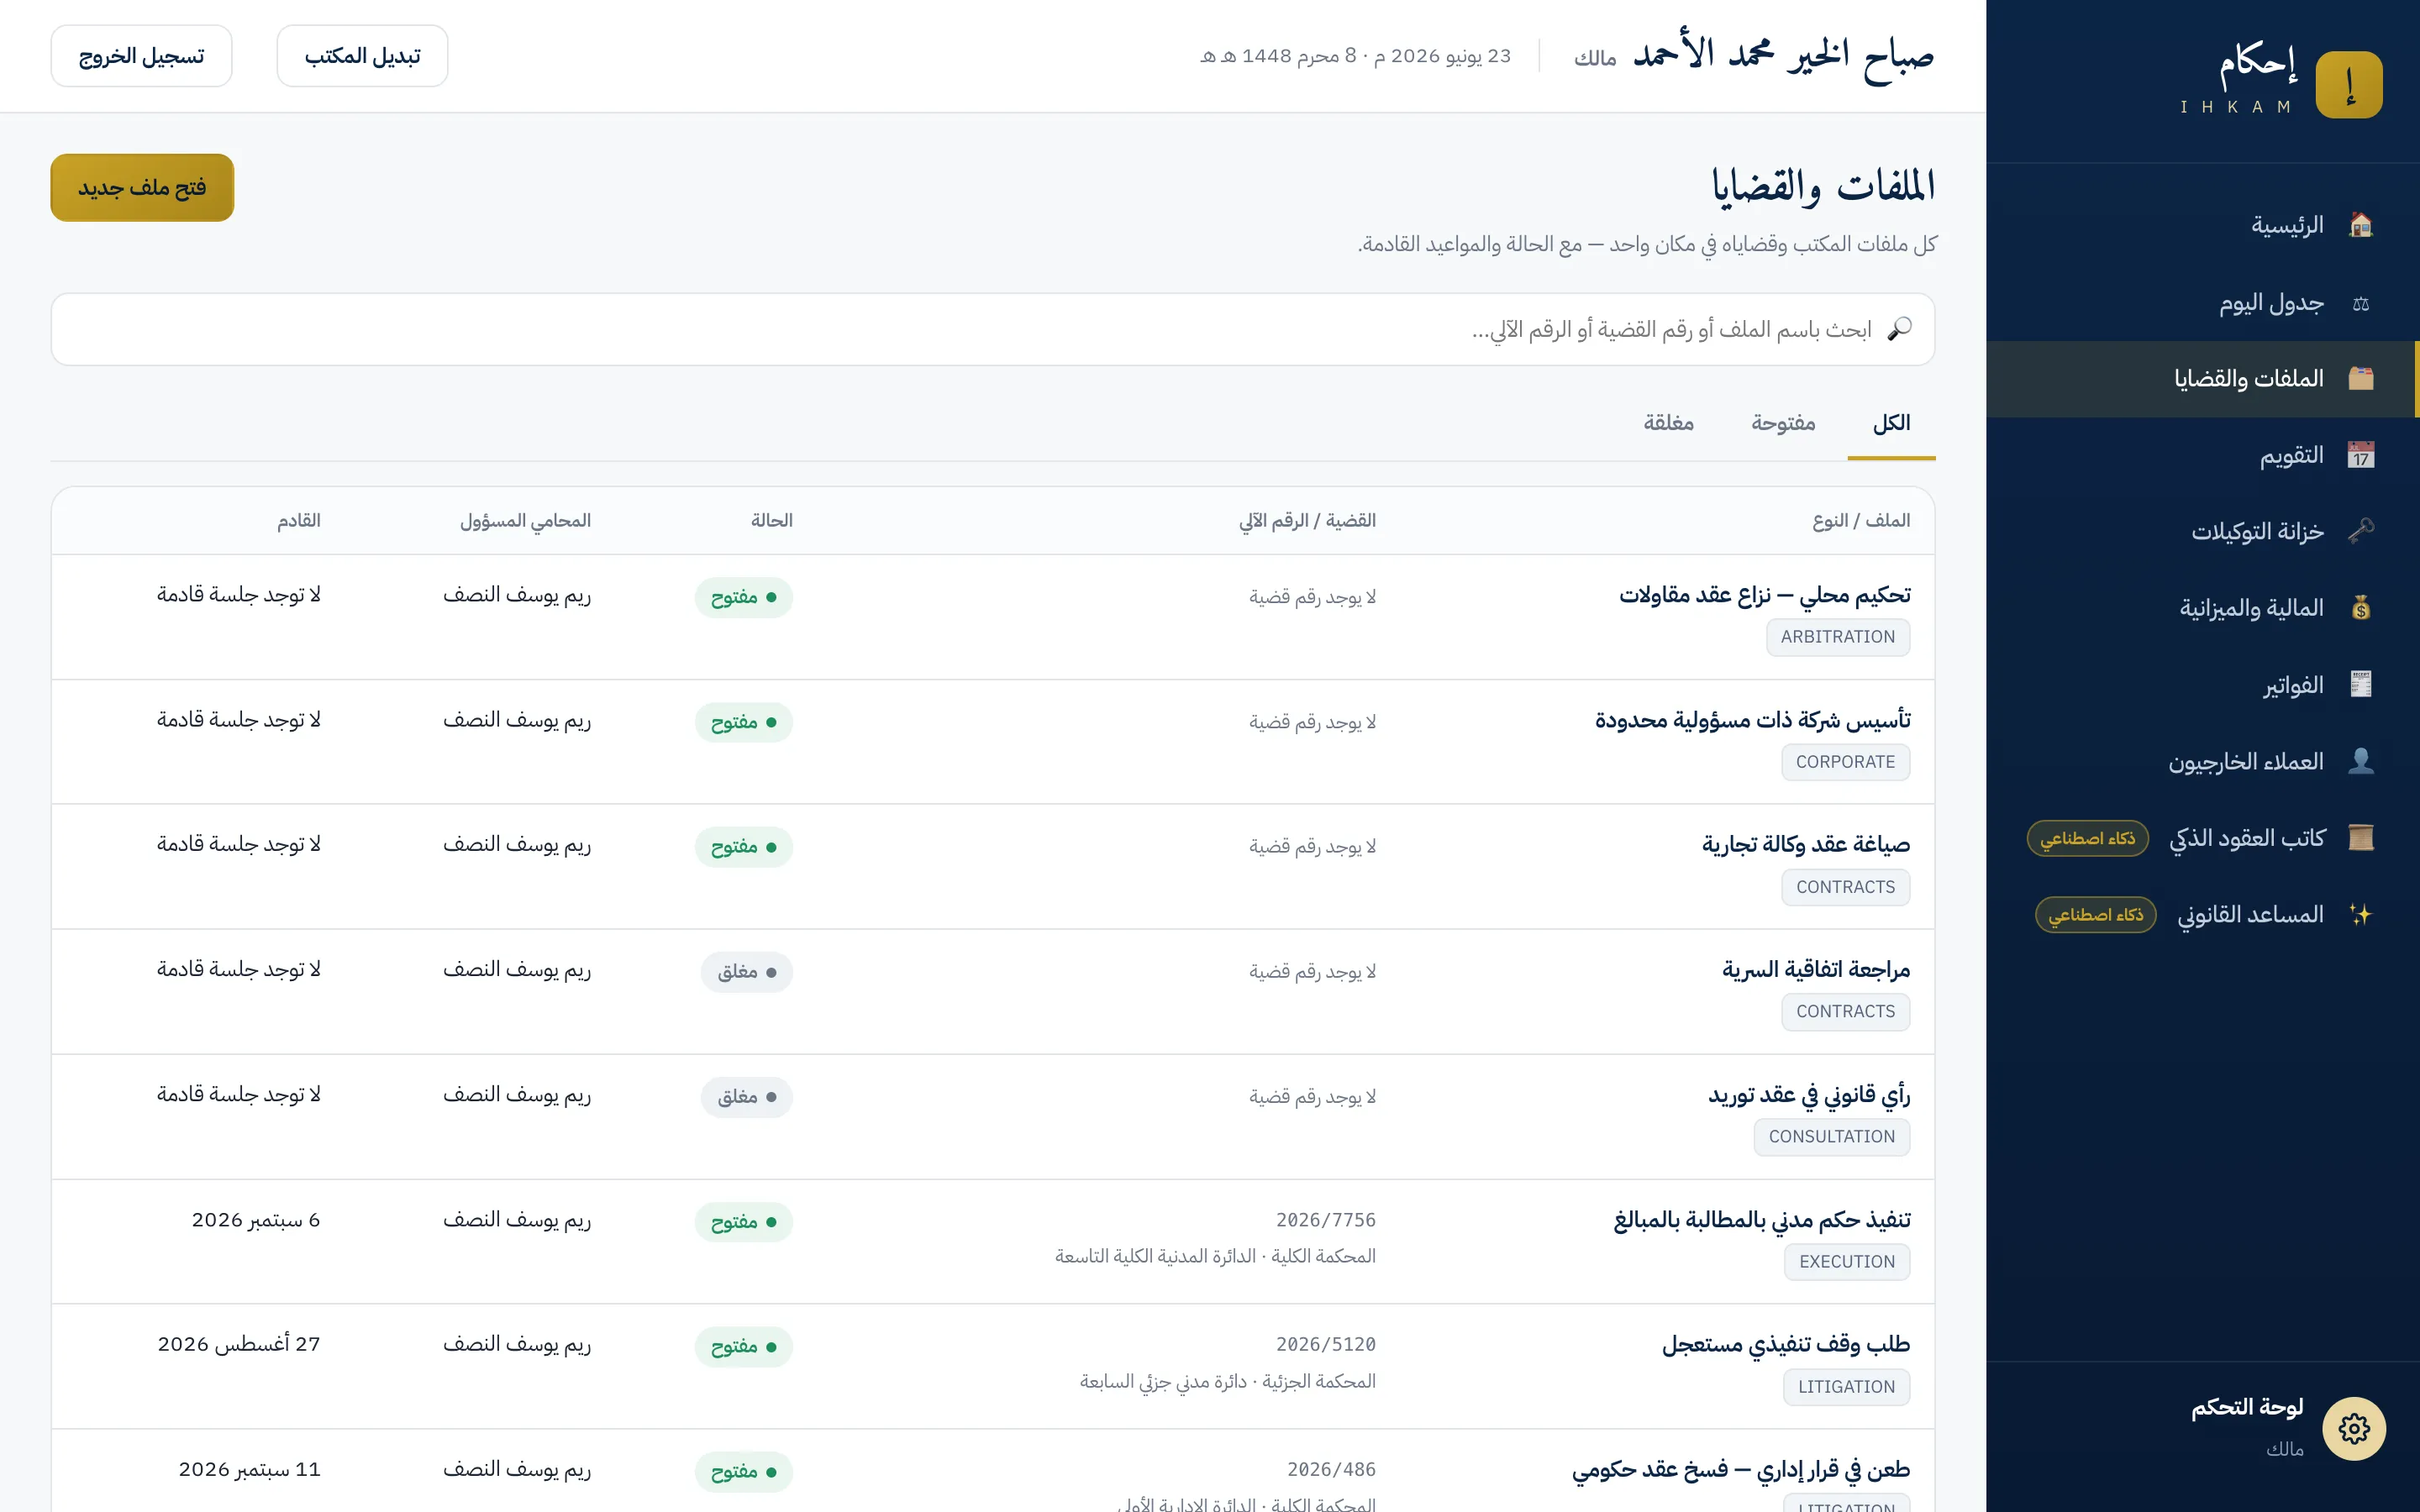
Task: Switch to the مفتوحة tab
Action: click(1783, 424)
